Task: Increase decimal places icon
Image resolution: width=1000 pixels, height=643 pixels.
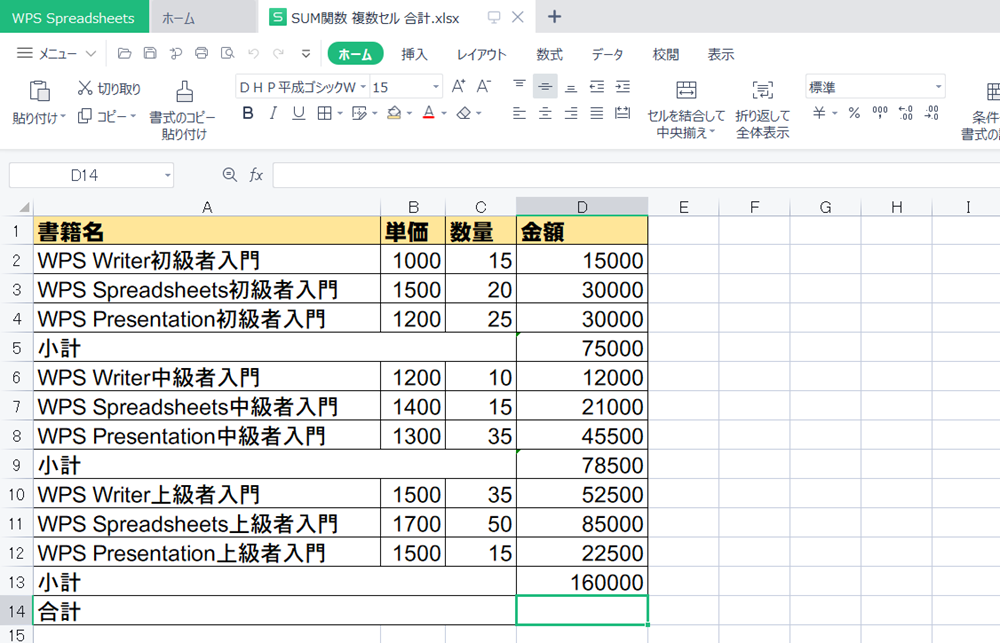Action: click(x=906, y=114)
